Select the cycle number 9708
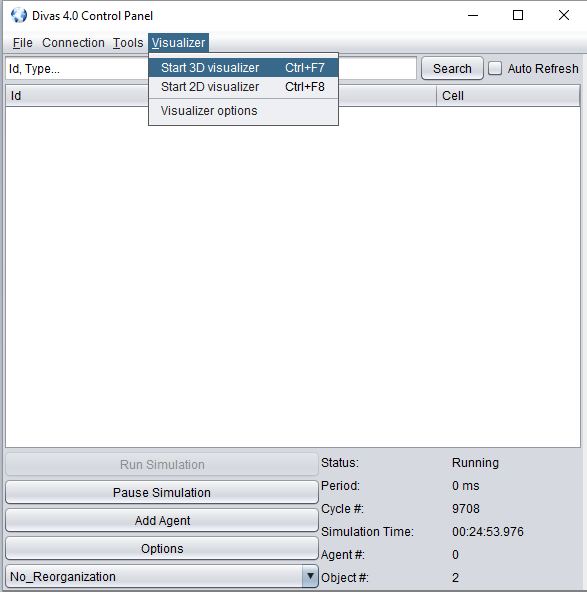This screenshot has height=596, width=587. pyautogui.click(x=466, y=509)
